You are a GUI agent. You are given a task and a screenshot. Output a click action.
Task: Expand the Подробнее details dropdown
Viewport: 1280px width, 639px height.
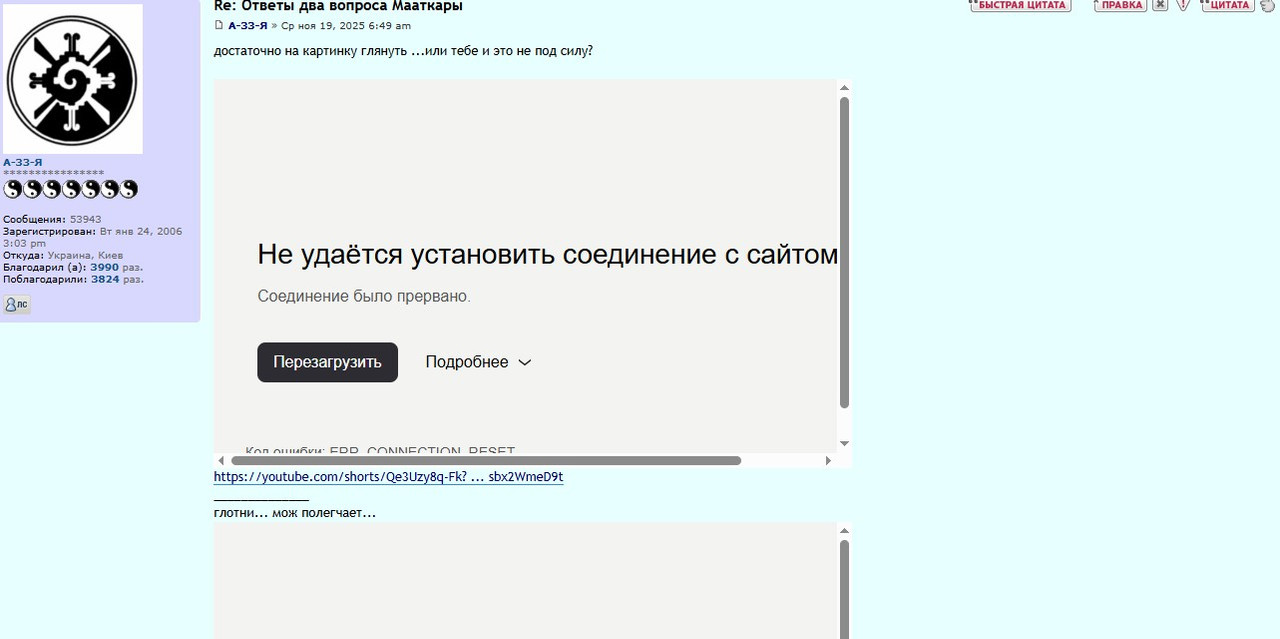(478, 362)
